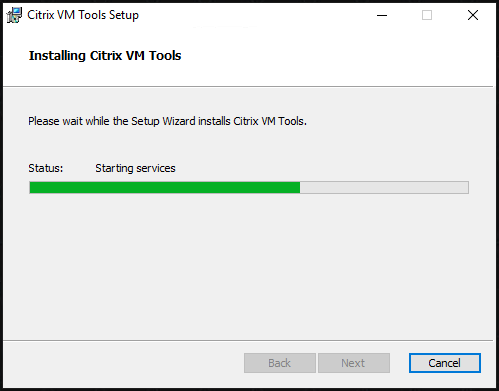Click the Citrix VM Tools installer icon

click(14, 15)
